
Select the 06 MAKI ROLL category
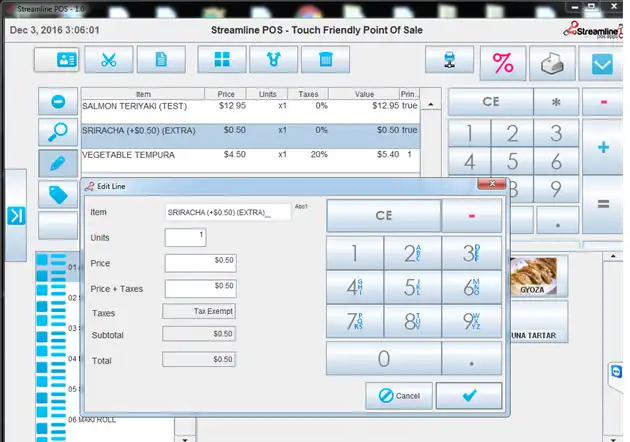pyautogui.click(x=92, y=419)
